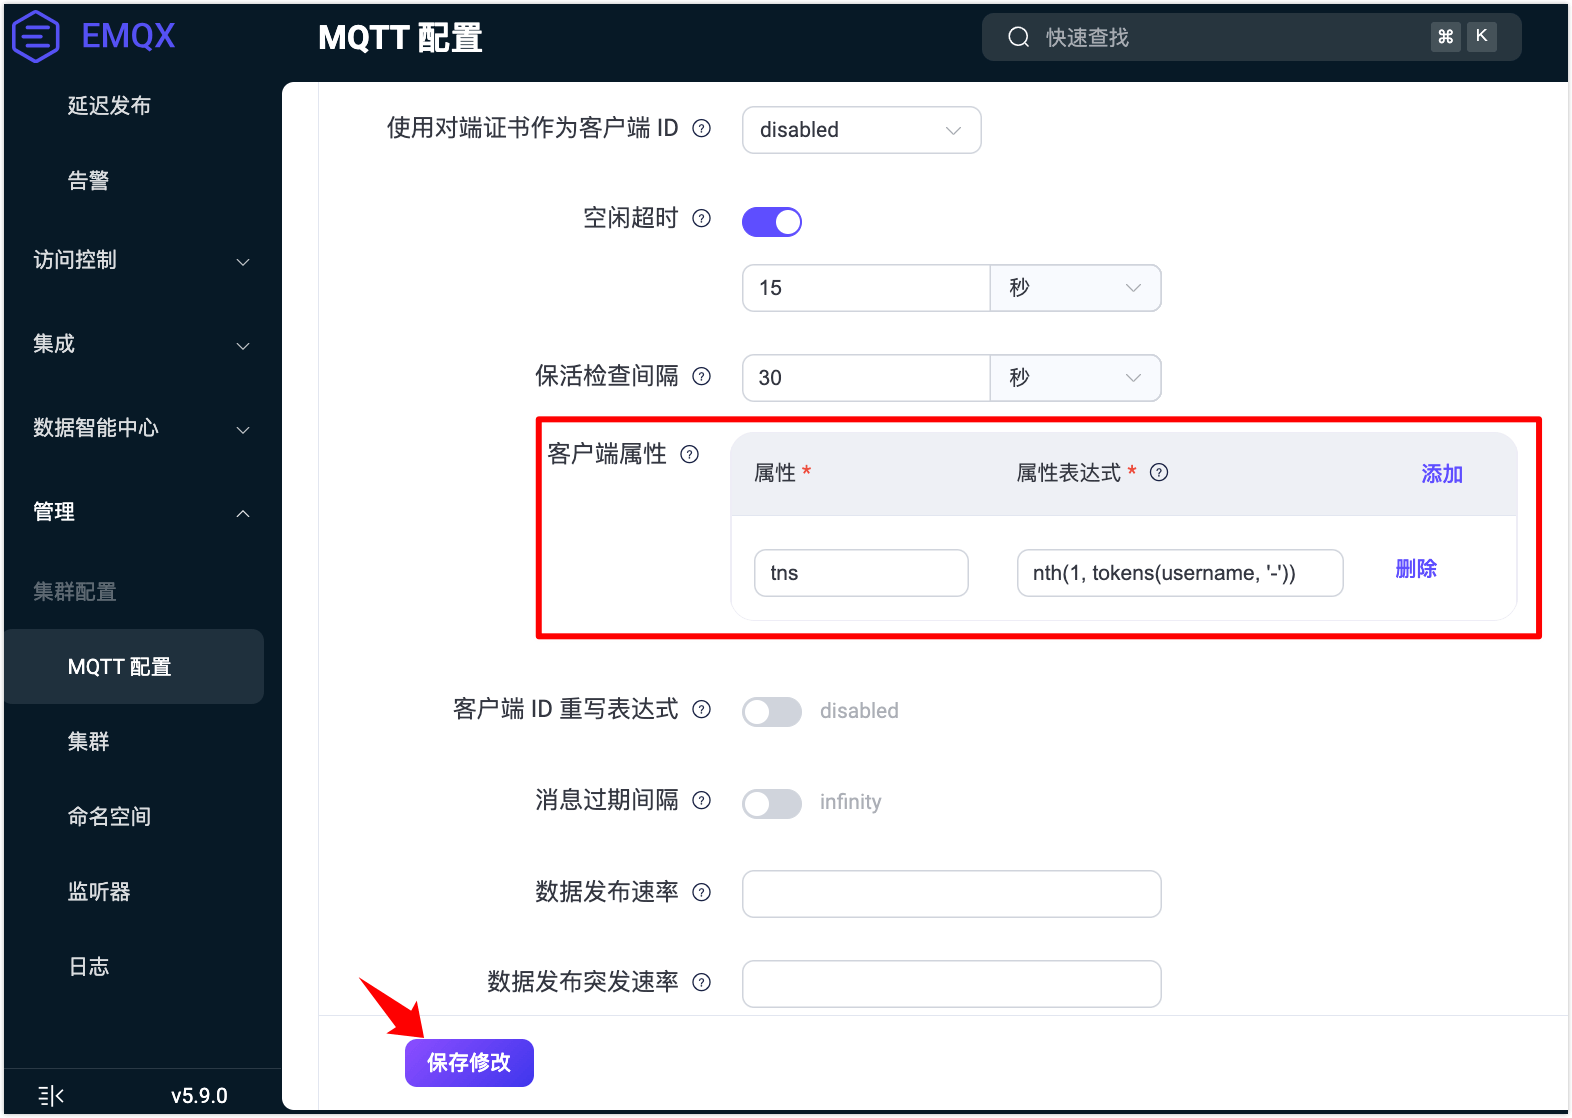This screenshot has width=1572, height=1118.
Task: Click the EMQX logo icon
Action: pyautogui.click(x=36, y=37)
